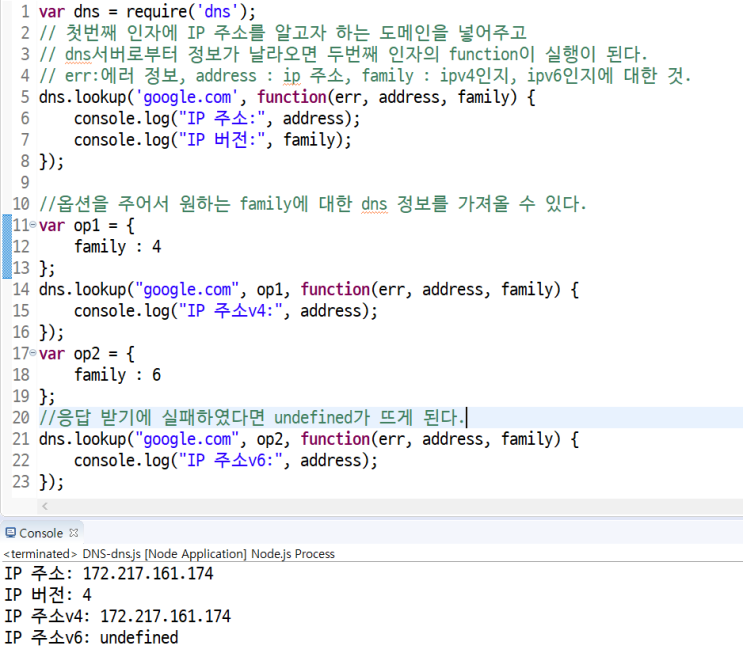Click the 'op1' argument on line 14
743x657 pixels.
point(270,290)
